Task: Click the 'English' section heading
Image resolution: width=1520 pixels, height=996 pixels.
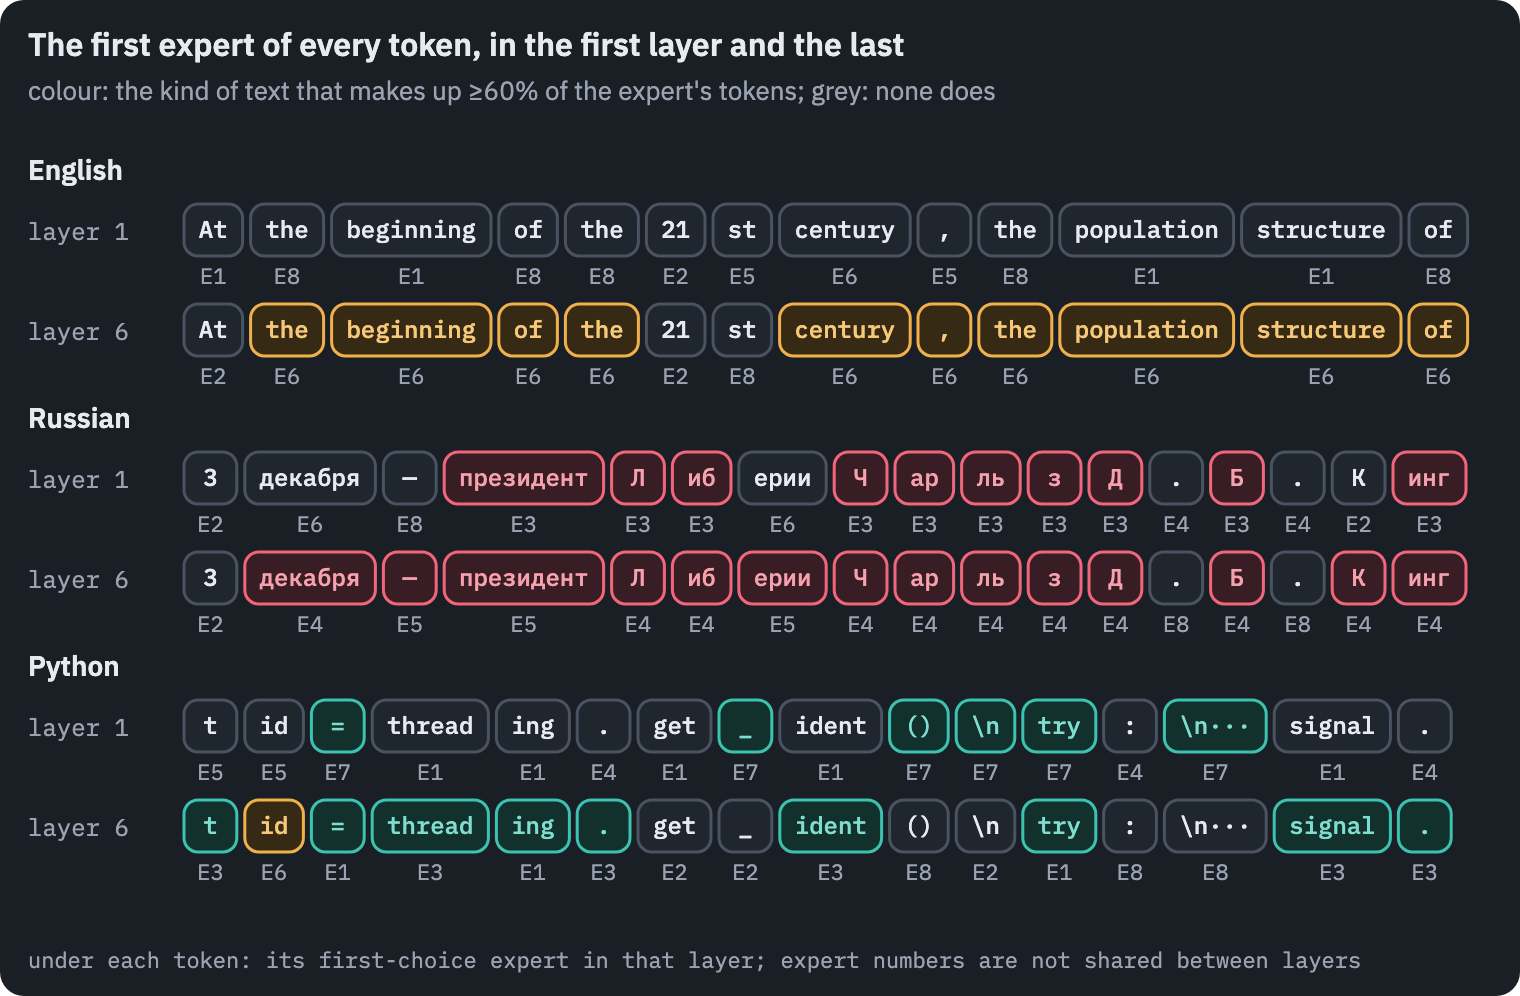Action: coord(75,171)
